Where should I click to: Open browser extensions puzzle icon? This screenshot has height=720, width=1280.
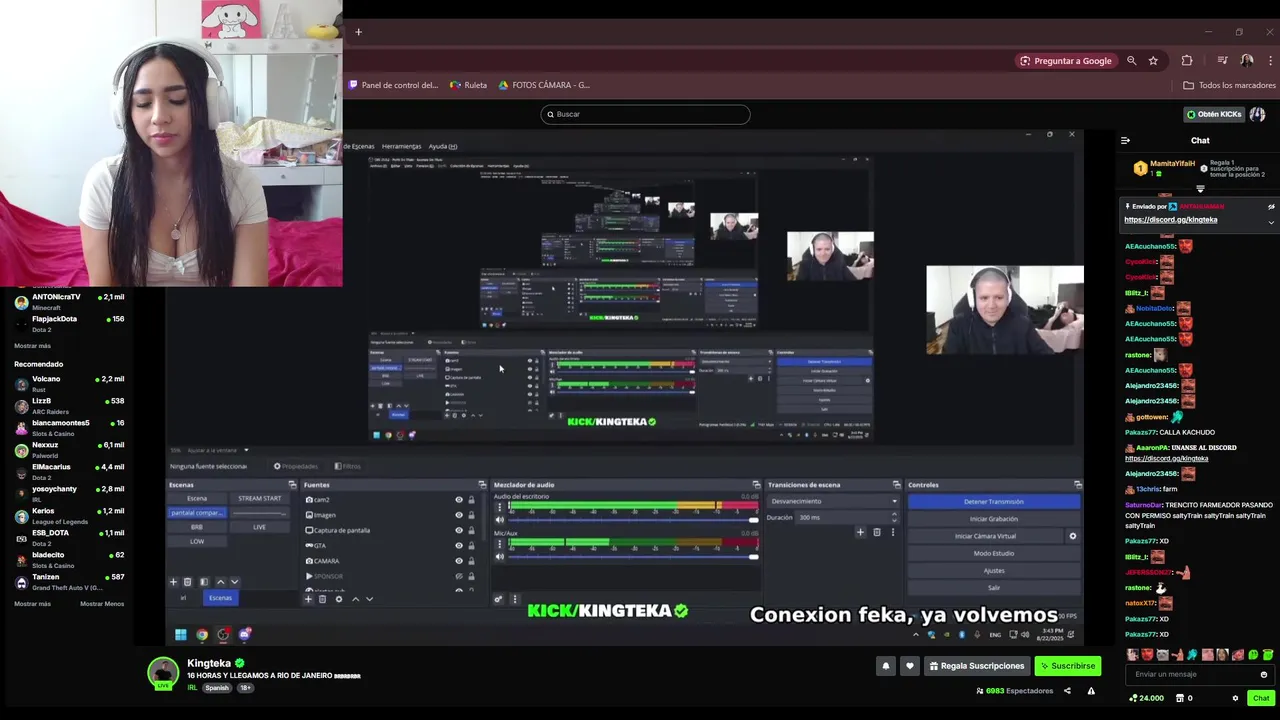click(x=1187, y=61)
